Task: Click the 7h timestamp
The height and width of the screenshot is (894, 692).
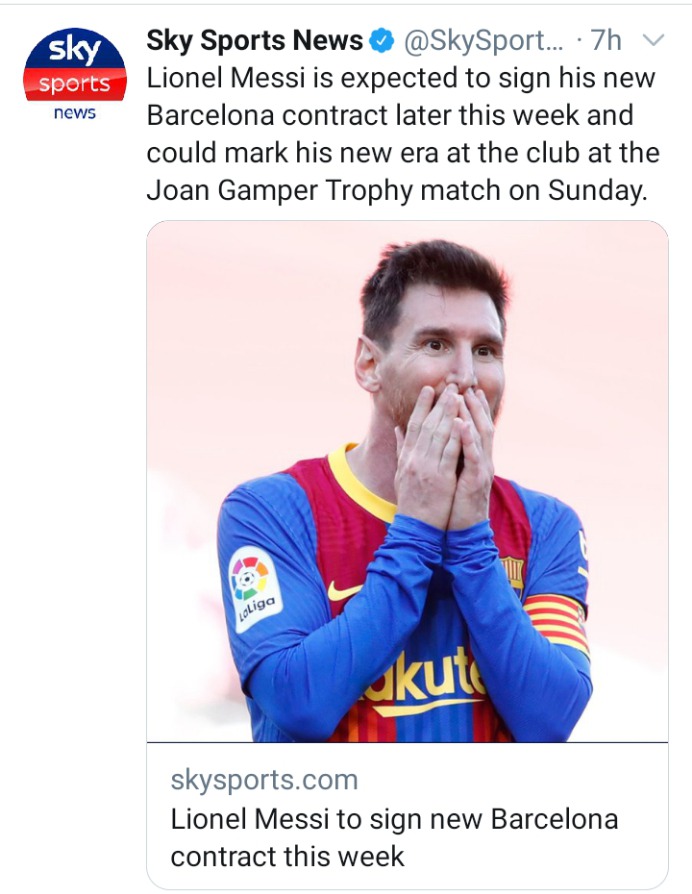Action: (x=606, y=40)
